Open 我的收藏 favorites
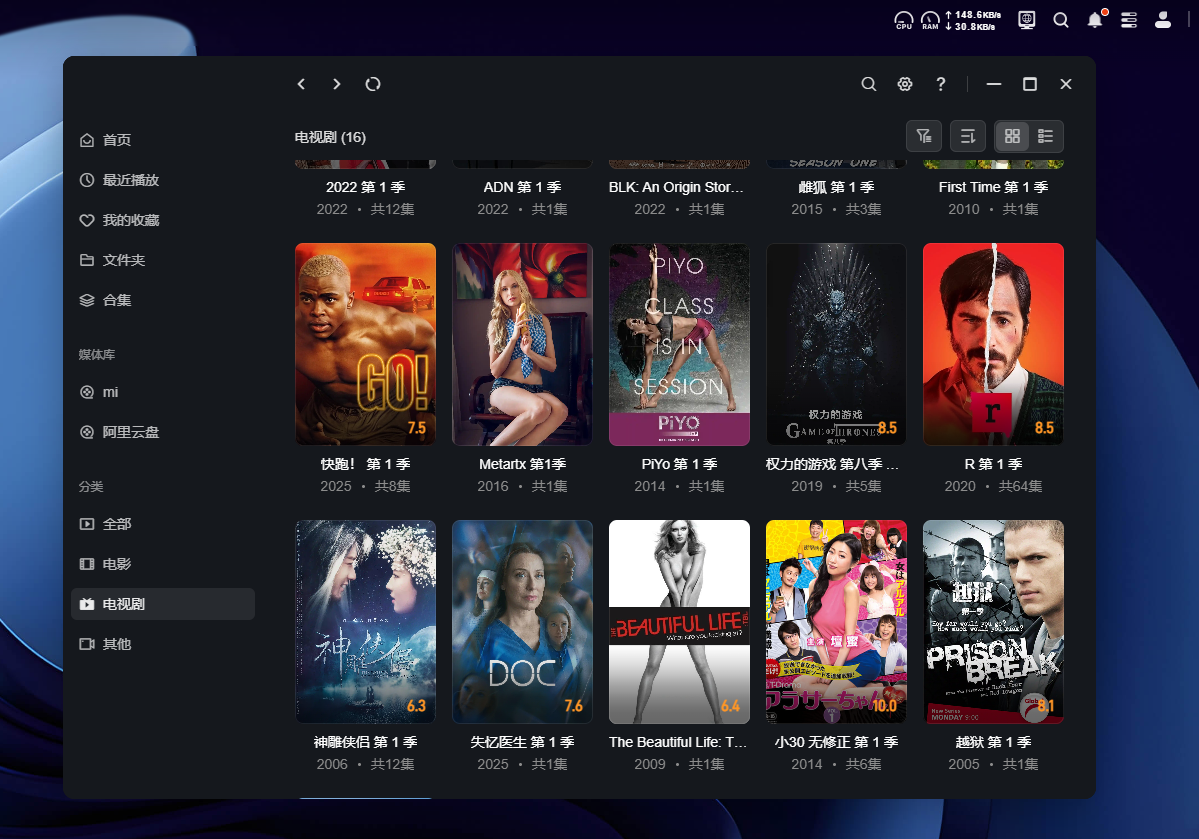Screen dimensions: 1199x839 [x=163, y=220]
